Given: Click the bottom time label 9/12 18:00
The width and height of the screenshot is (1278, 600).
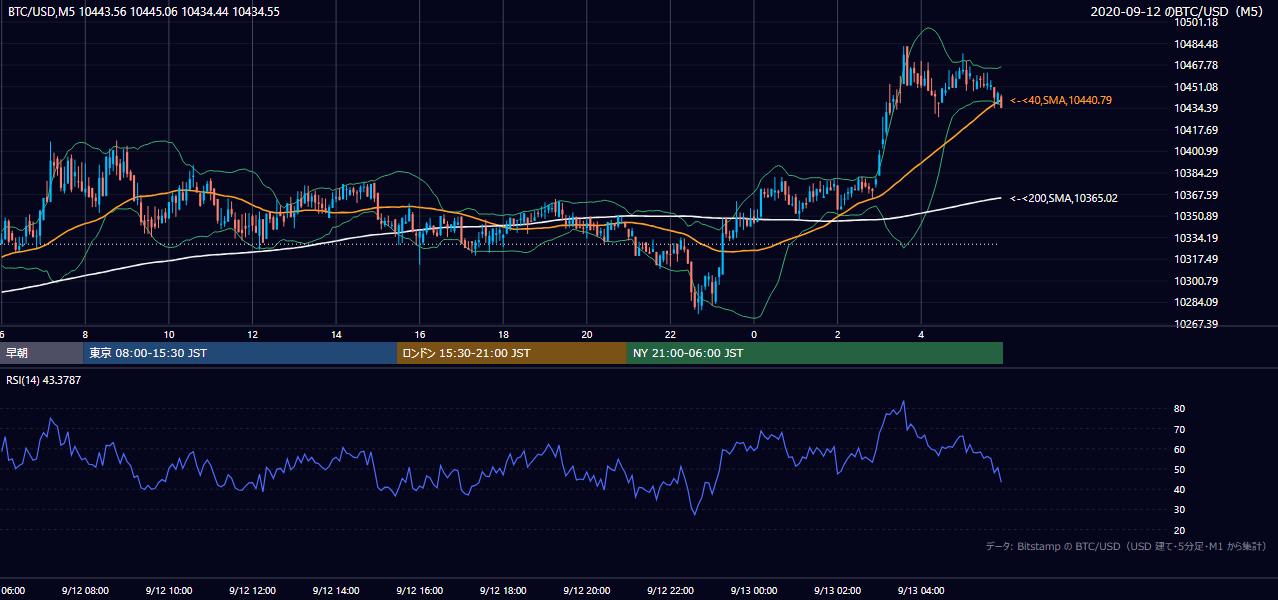Looking at the screenshot, I should [503, 590].
